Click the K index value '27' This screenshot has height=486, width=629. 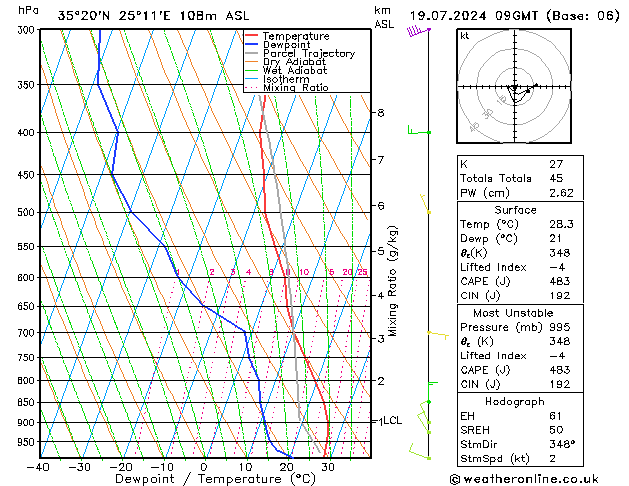556,164
